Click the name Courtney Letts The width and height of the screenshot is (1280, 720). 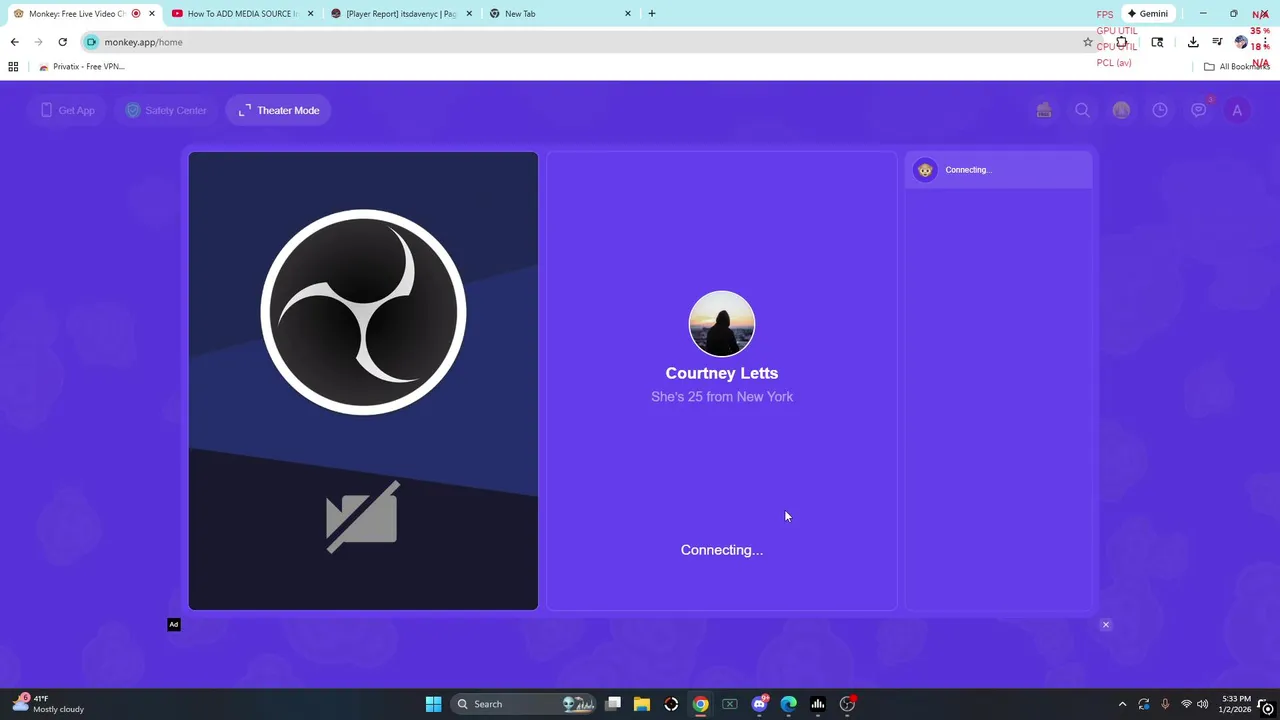tap(722, 373)
